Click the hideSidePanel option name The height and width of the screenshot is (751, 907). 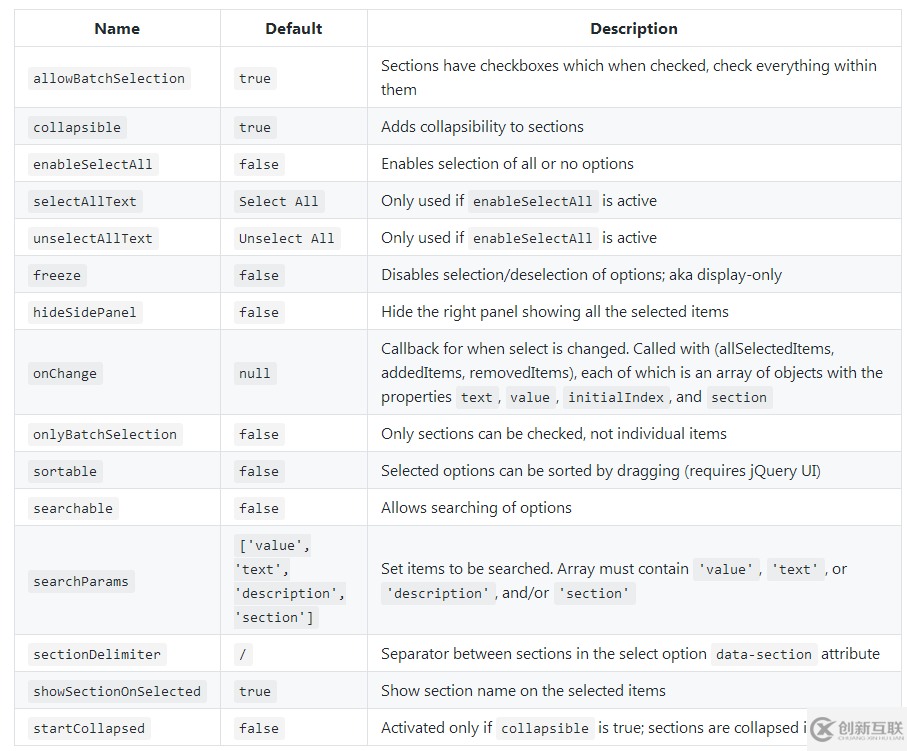[85, 312]
